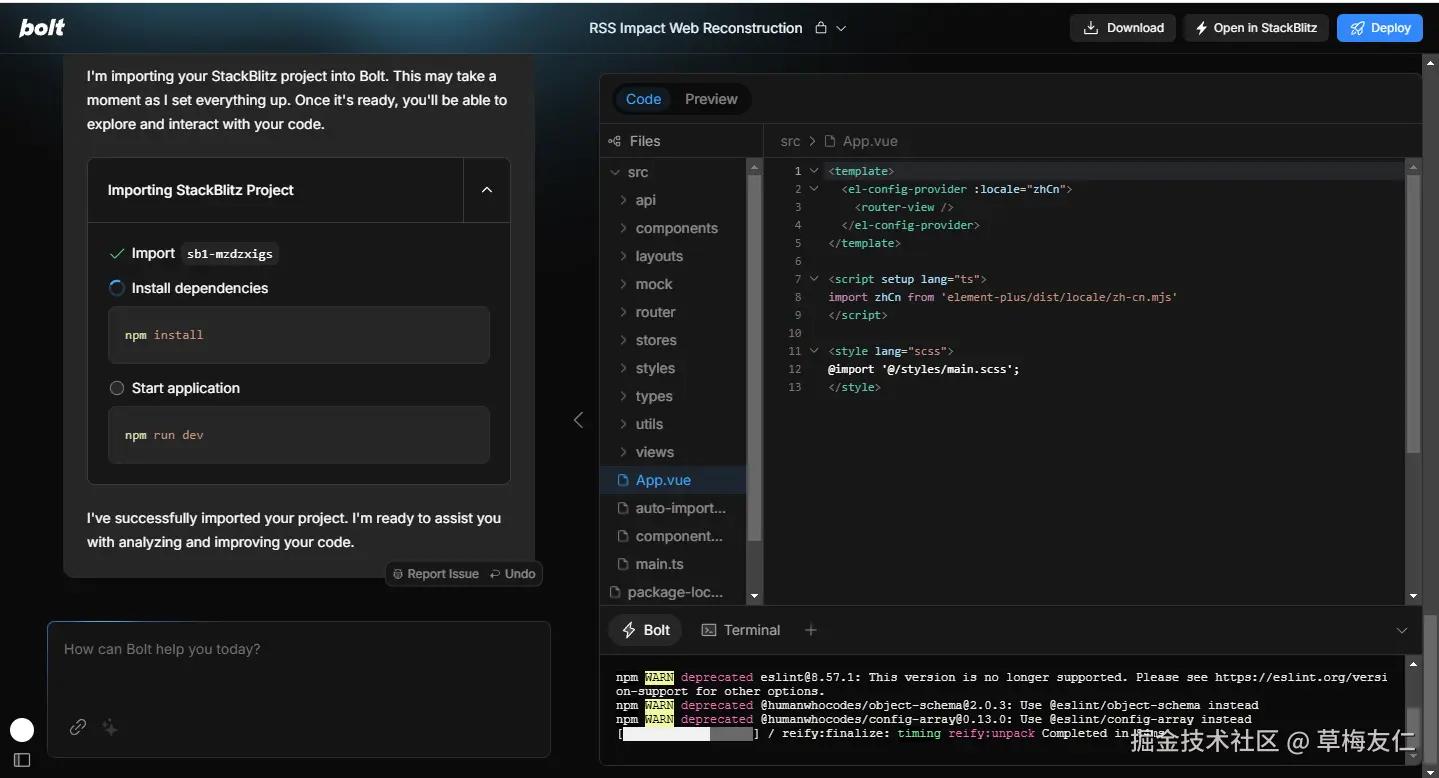Click the Bolt logo
The height and width of the screenshot is (778, 1439).
click(x=42, y=27)
